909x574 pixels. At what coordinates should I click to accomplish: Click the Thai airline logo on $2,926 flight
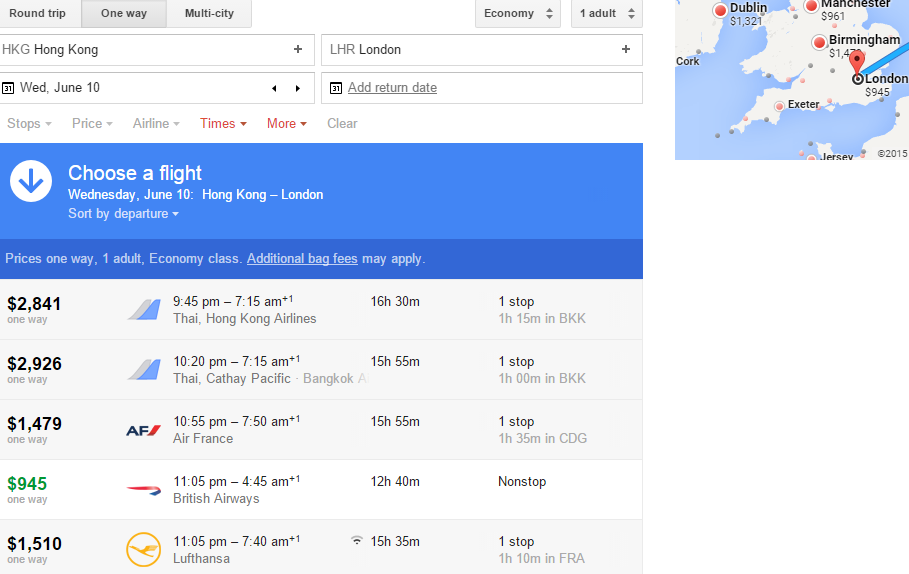coord(144,370)
